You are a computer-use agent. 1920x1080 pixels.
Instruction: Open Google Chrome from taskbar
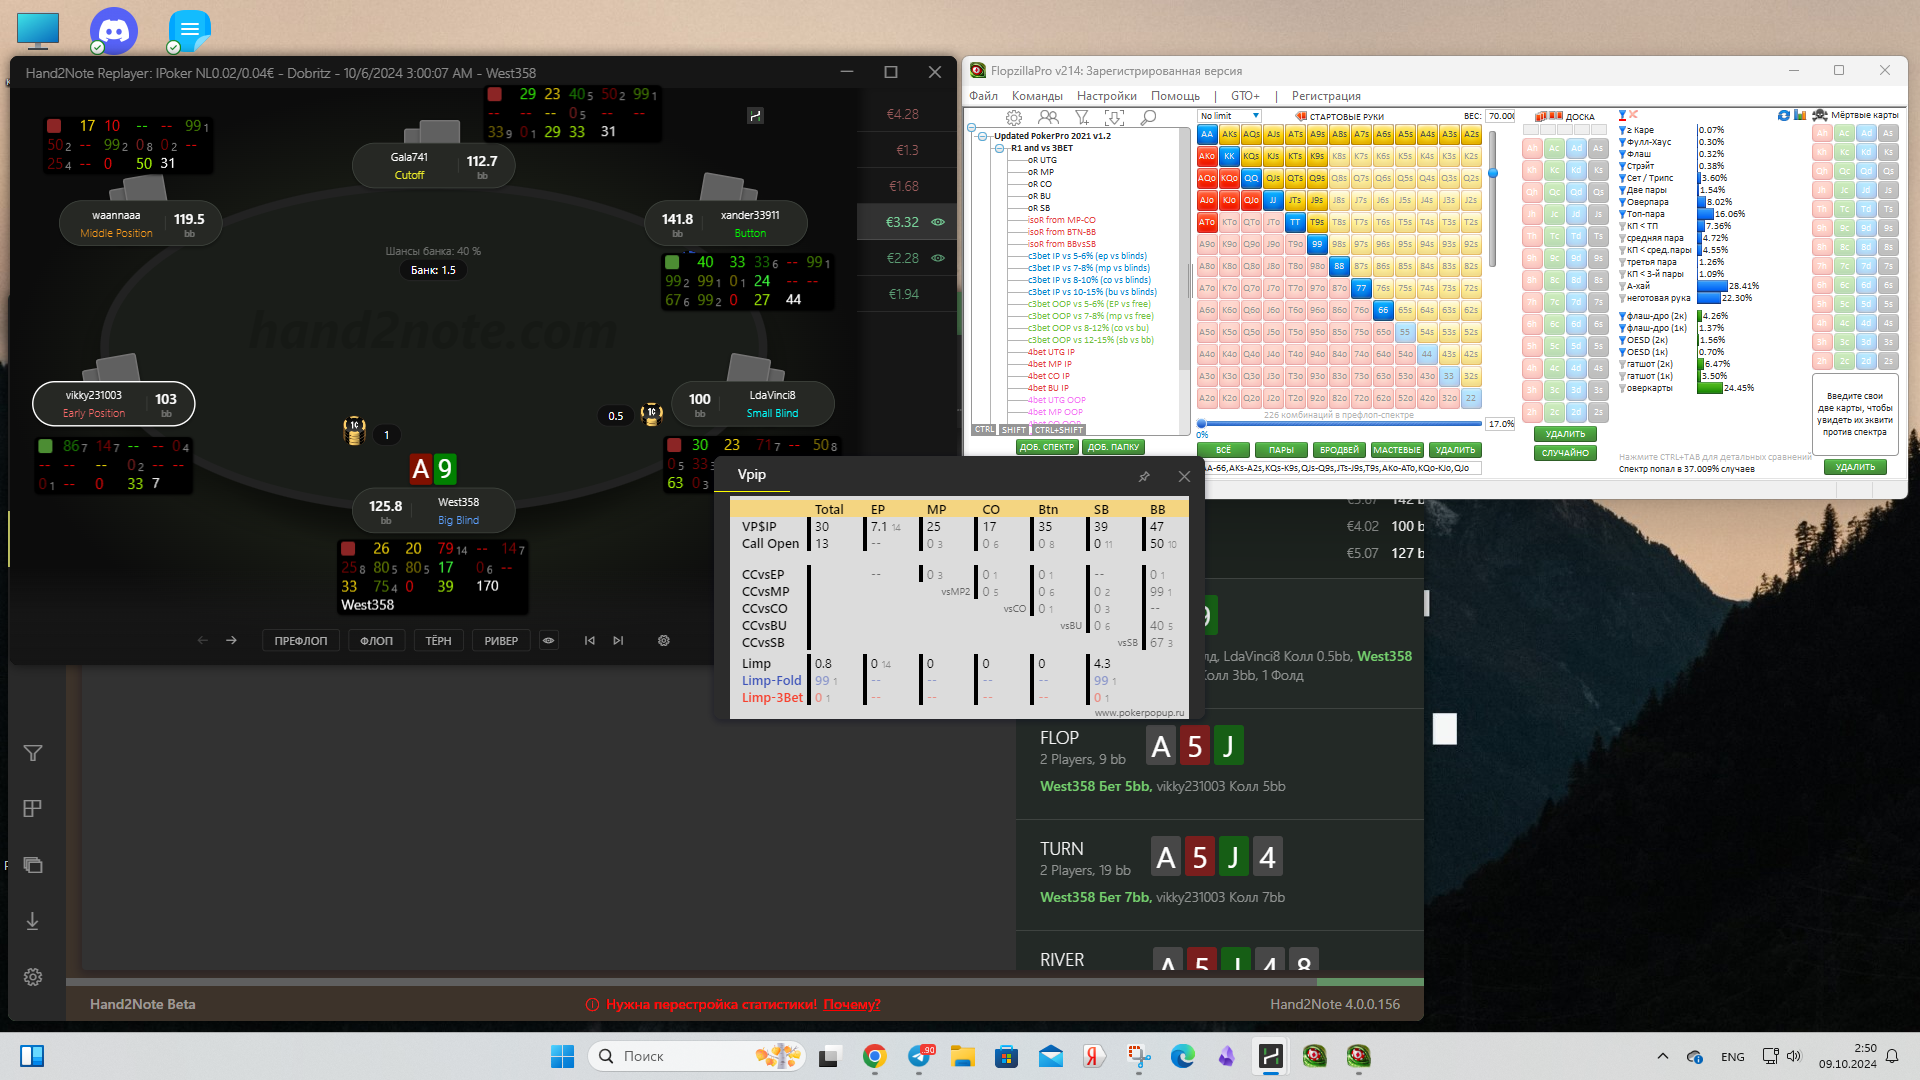point(875,1056)
